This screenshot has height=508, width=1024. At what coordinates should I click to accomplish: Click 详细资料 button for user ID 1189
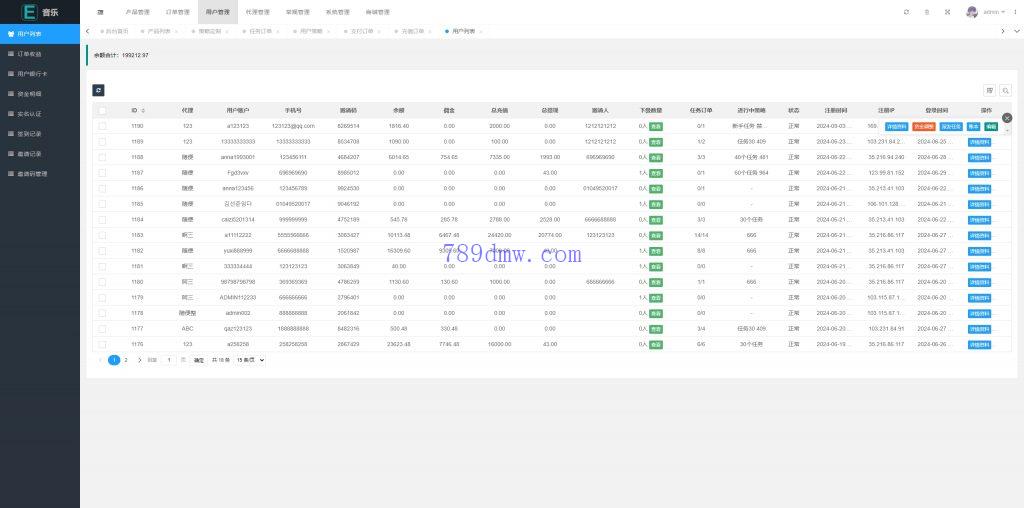point(980,142)
